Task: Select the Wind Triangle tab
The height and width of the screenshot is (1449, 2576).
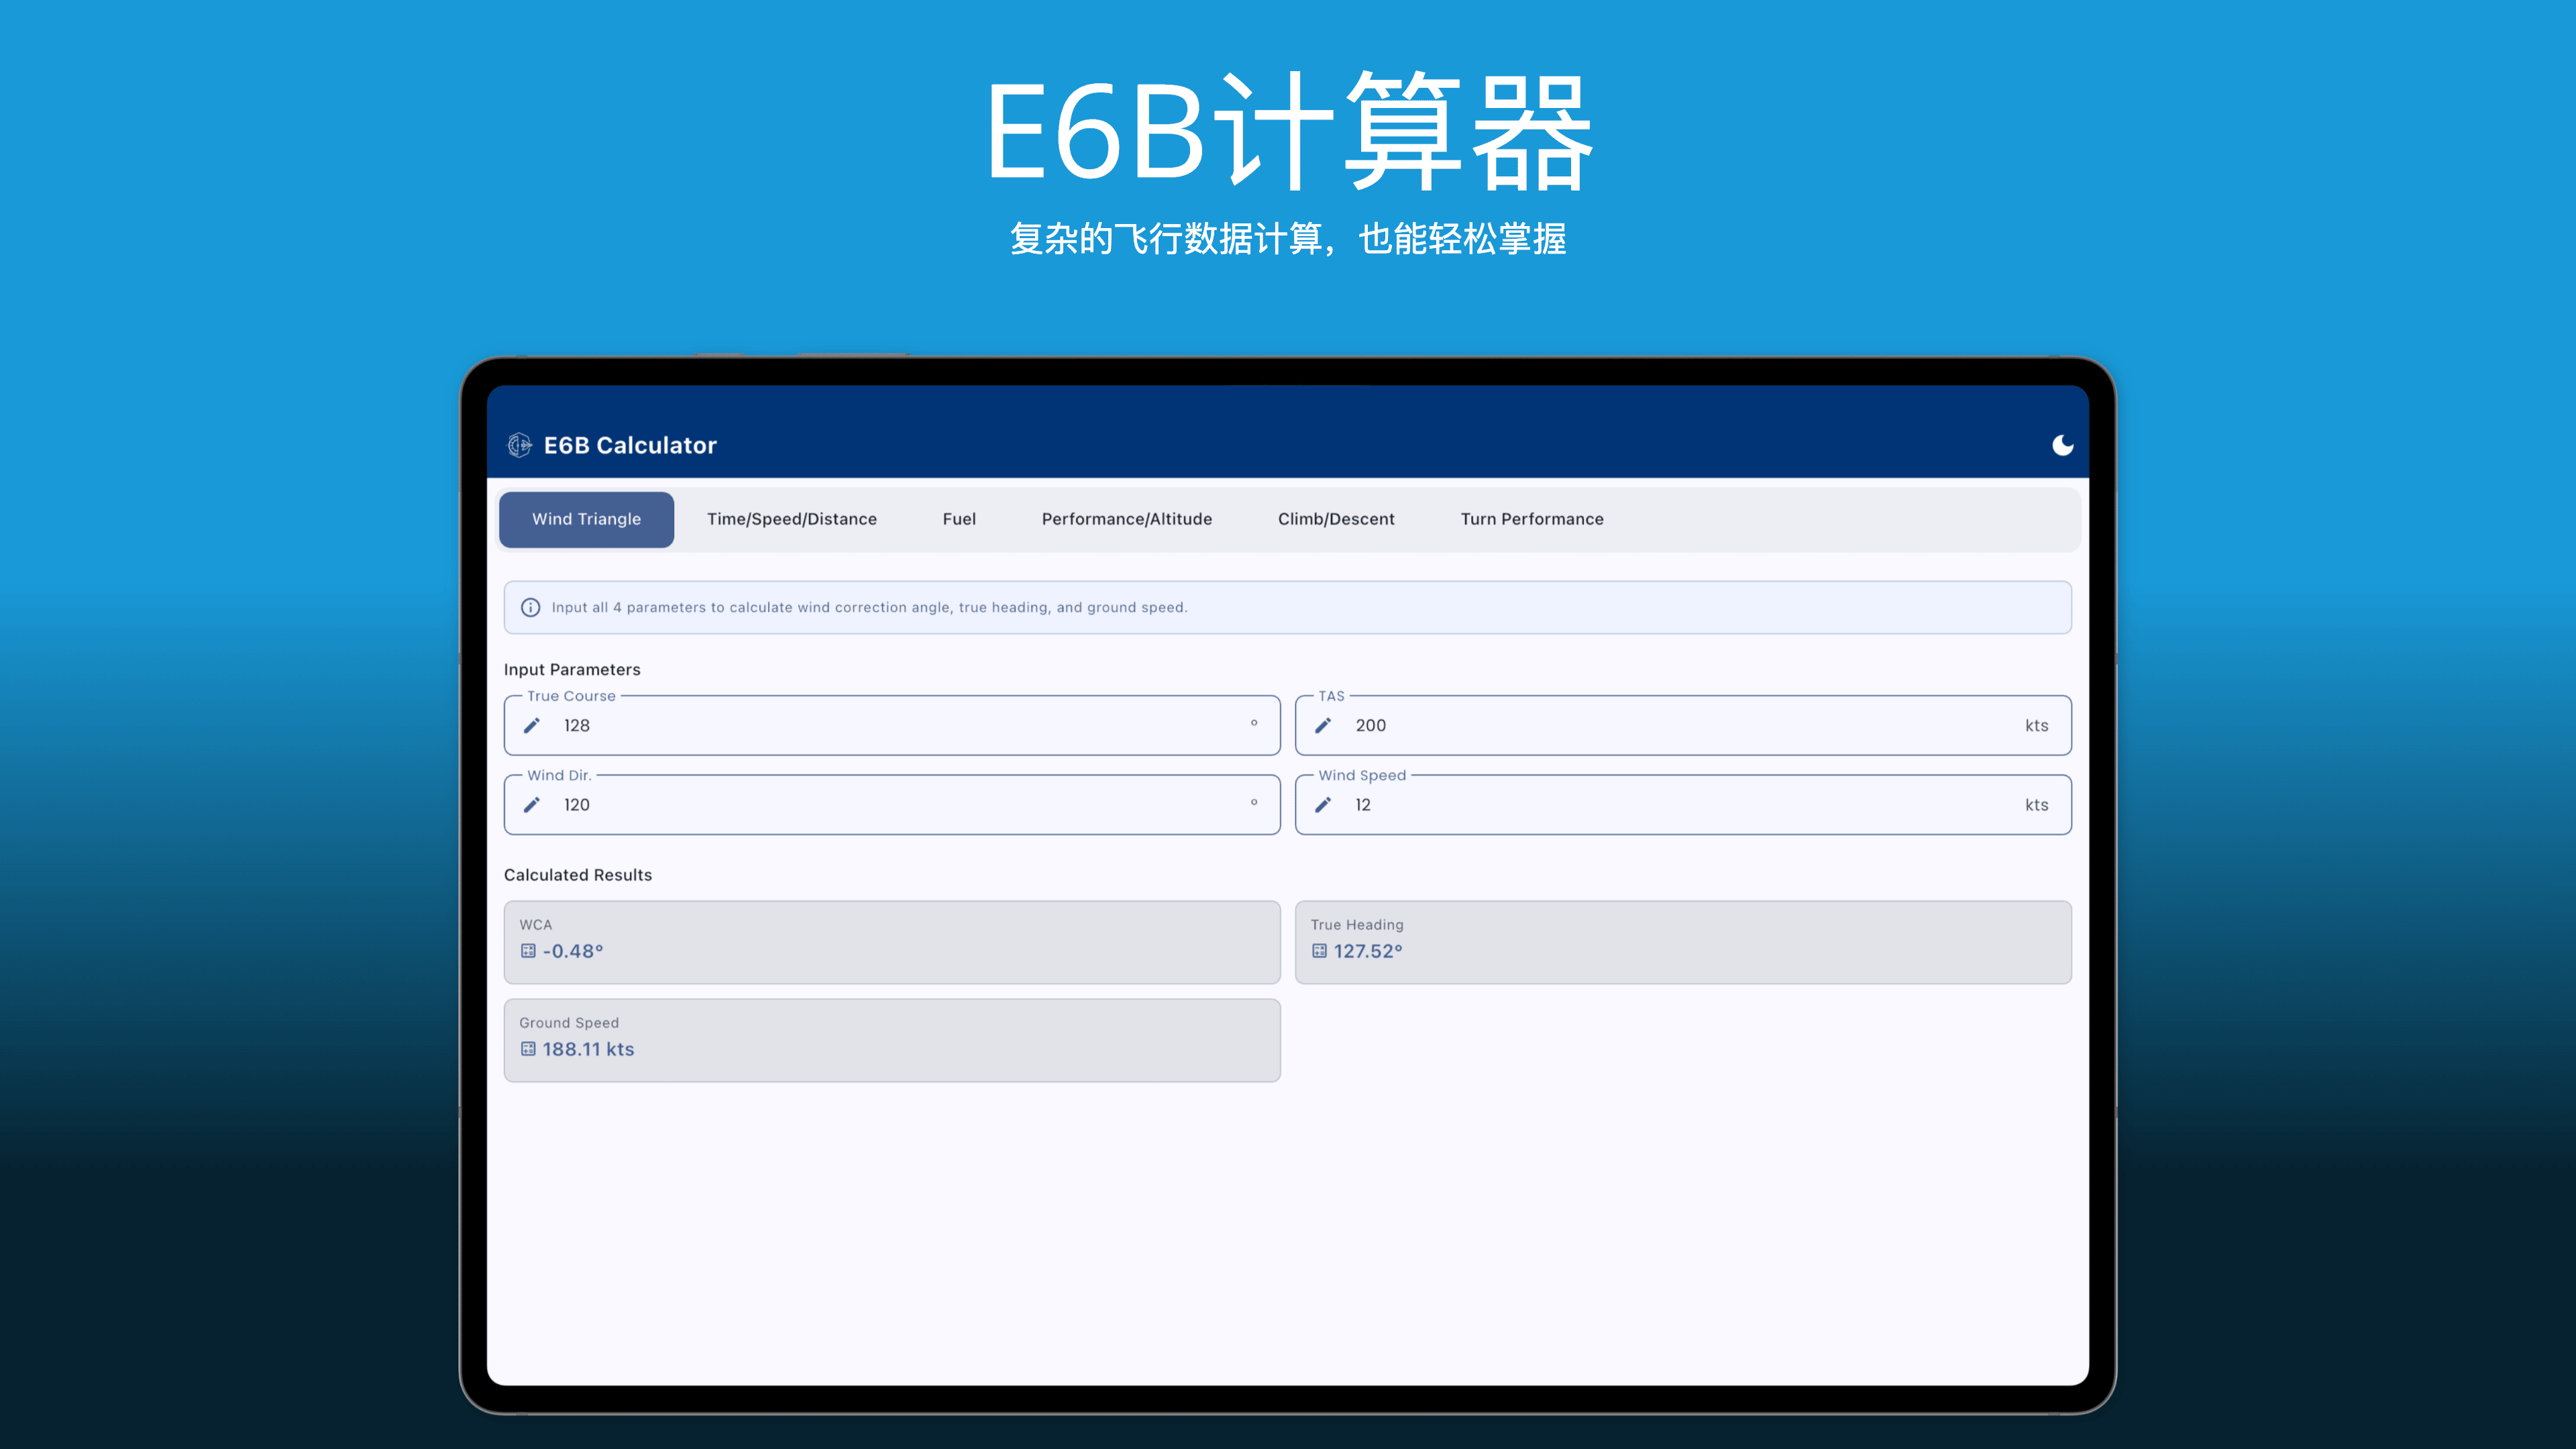Action: 586,519
